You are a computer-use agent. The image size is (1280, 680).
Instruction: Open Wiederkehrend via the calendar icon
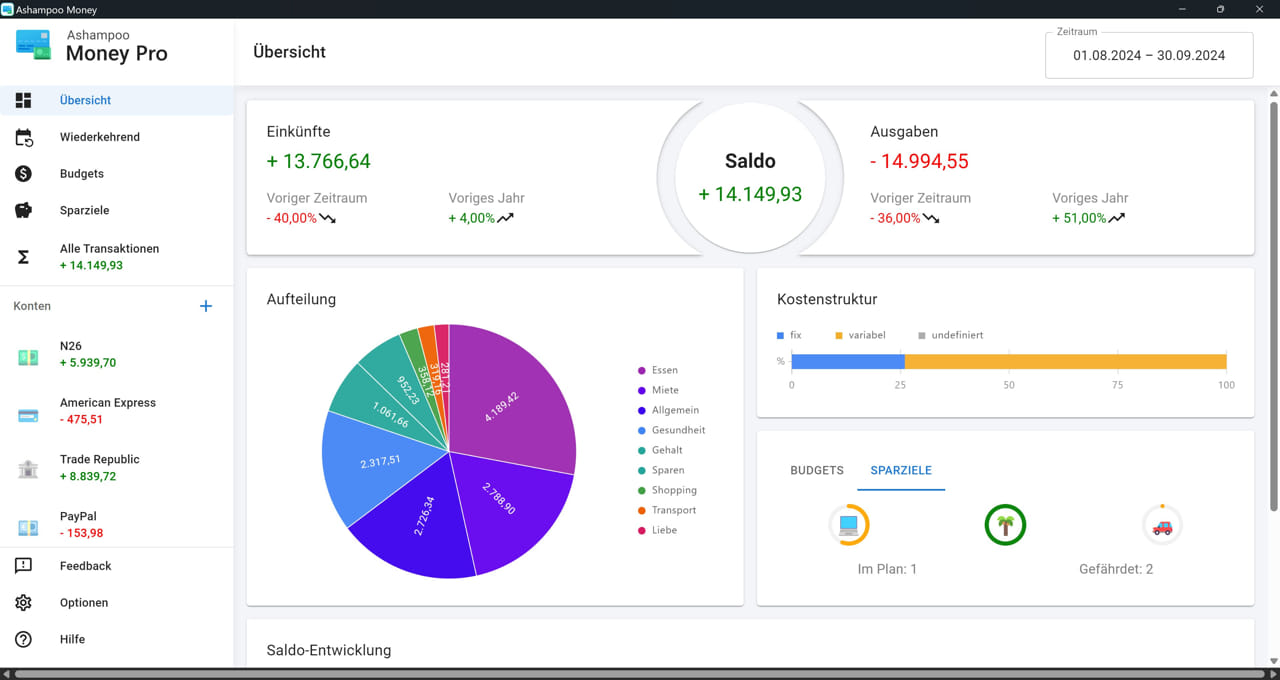click(22, 137)
